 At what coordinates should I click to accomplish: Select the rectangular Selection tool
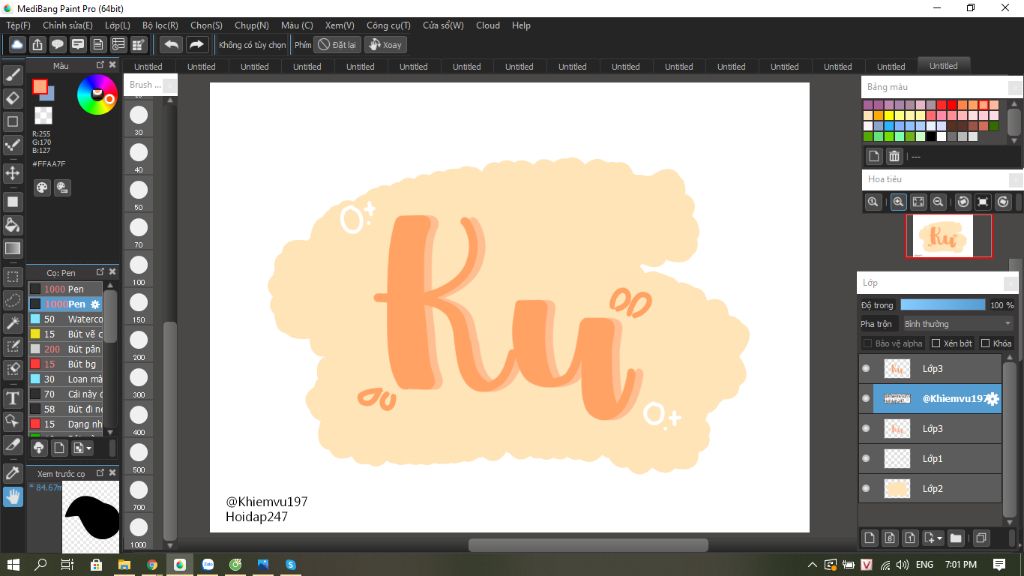click(x=12, y=277)
